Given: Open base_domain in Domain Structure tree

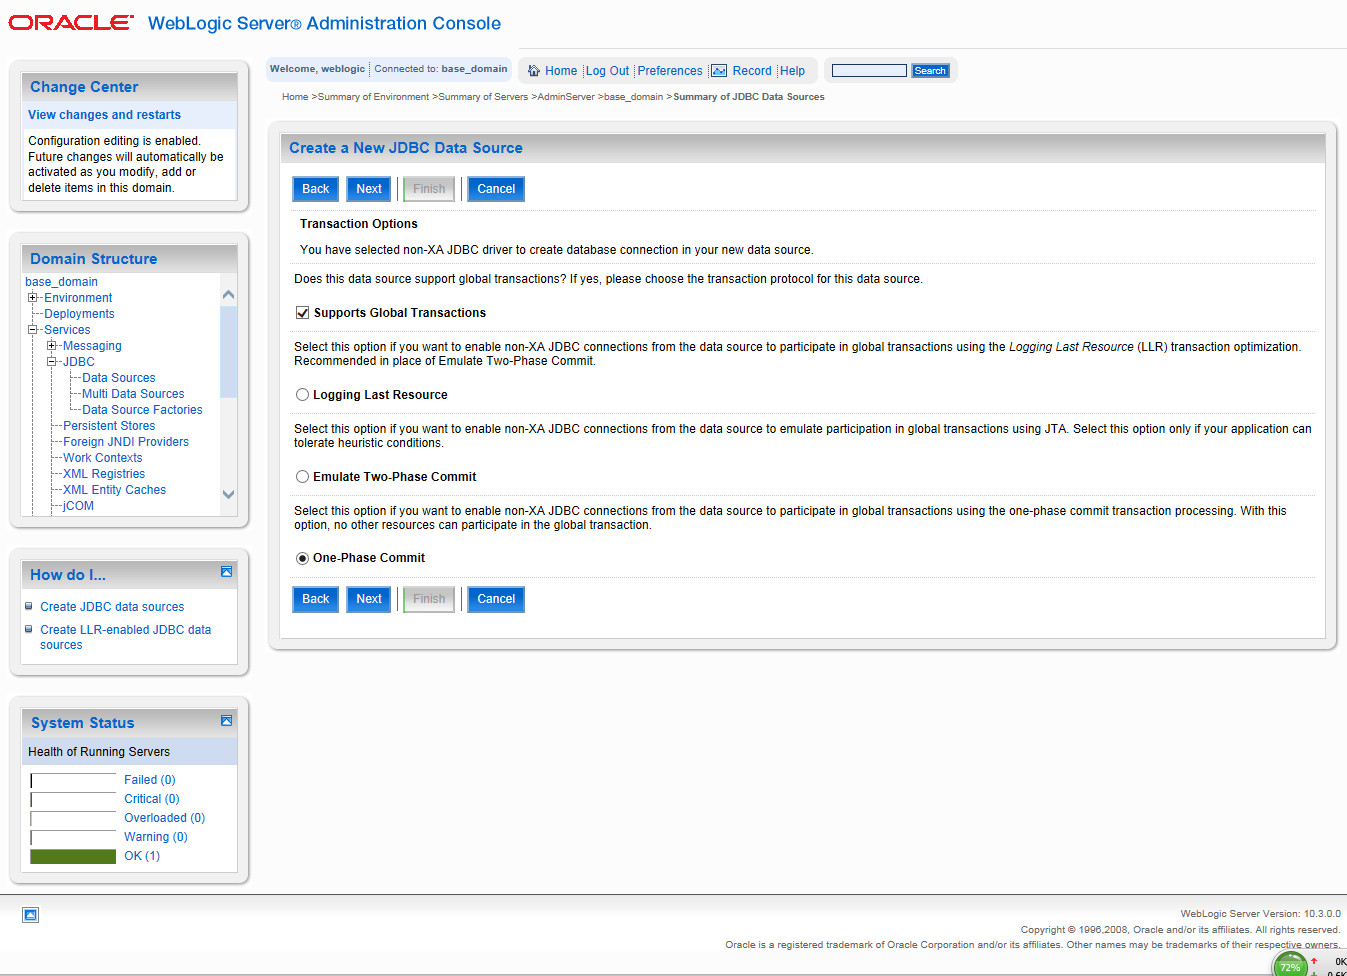Looking at the screenshot, I should coord(61,282).
